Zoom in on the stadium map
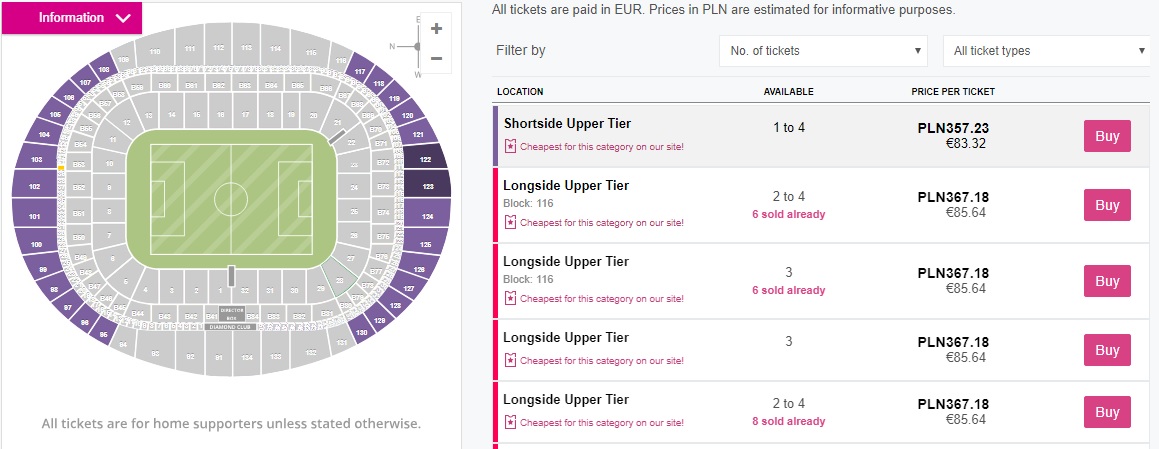1159x449 pixels. tap(436, 29)
